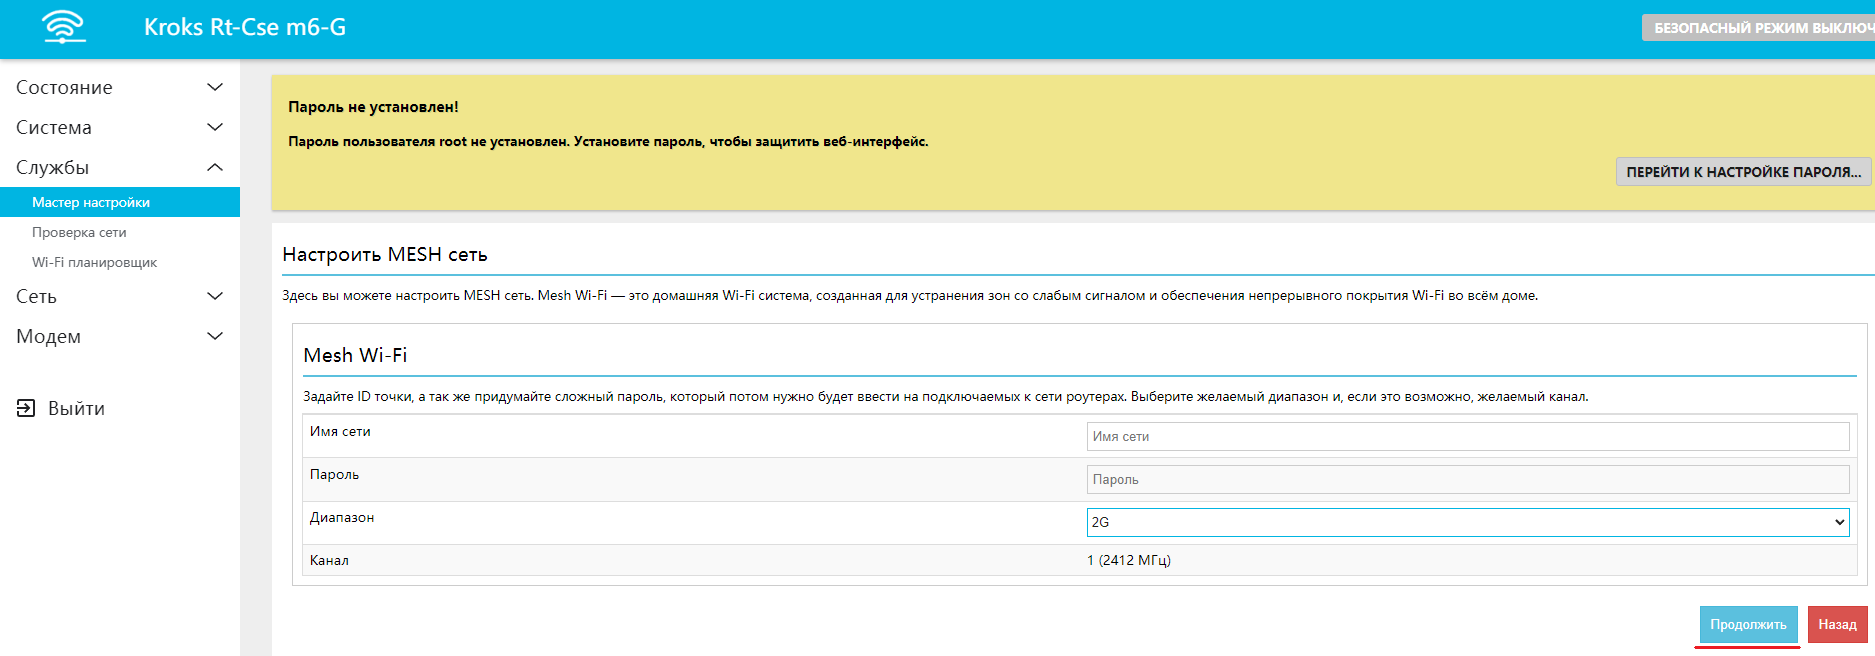Image resolution: width=1875 pixels, height=656 pixels.
Task: Toggle the Безопасный режим button
Action: [x=1760, y=28]
